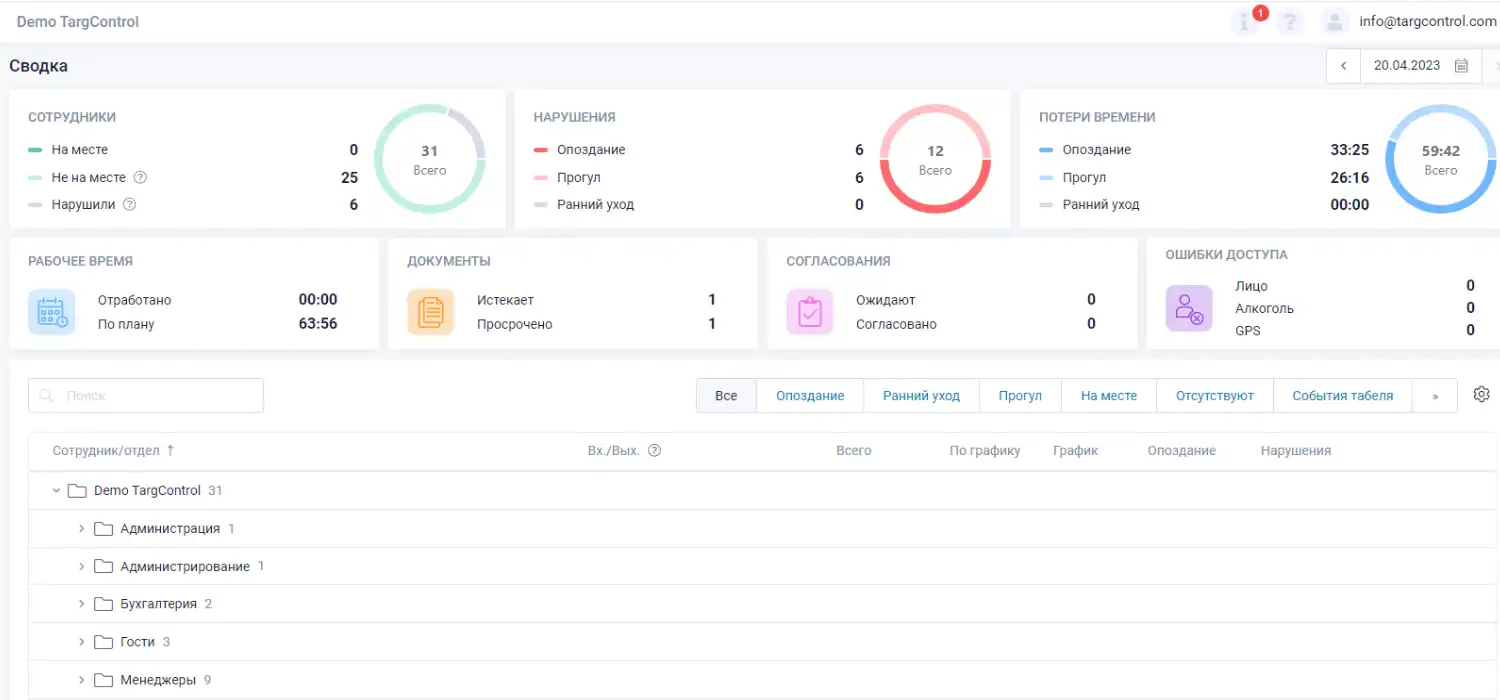Click the Ошибки доступа user icon
This screenshot has height=700, width=1500.
point(1189,308)
